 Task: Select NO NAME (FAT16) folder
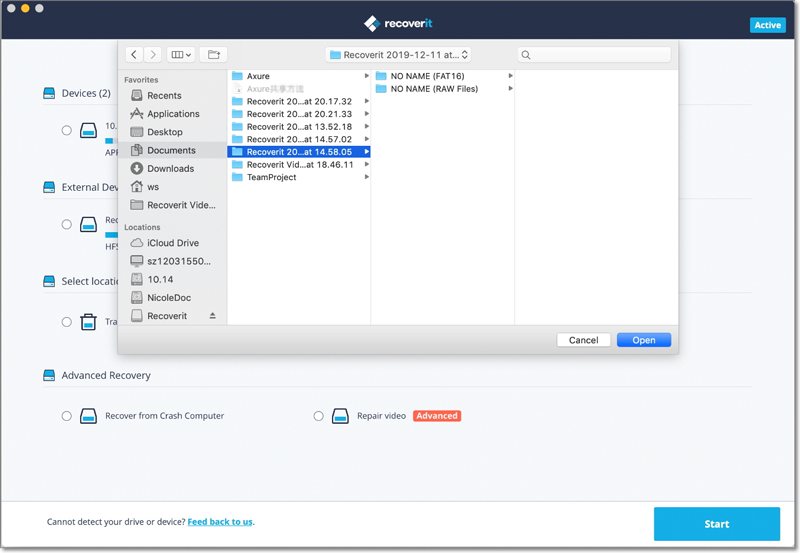coord(427,76)
